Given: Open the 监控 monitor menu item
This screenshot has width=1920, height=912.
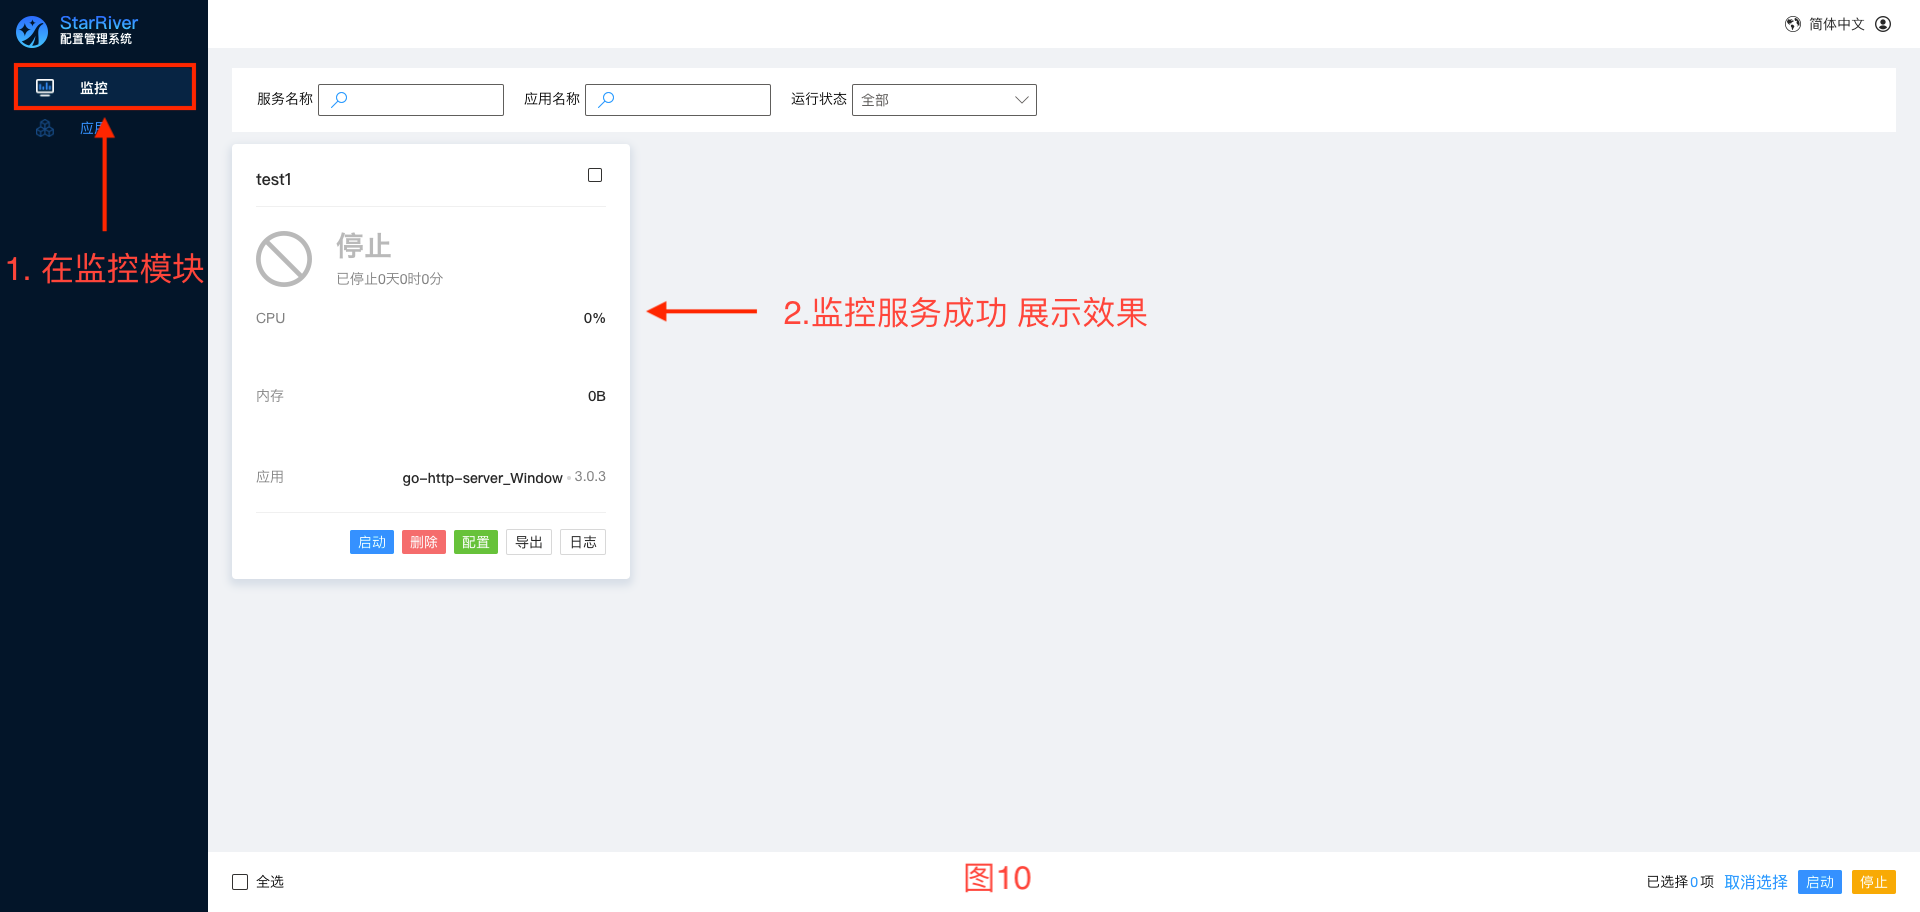Looking at the screenshot, I should (104, 87).
